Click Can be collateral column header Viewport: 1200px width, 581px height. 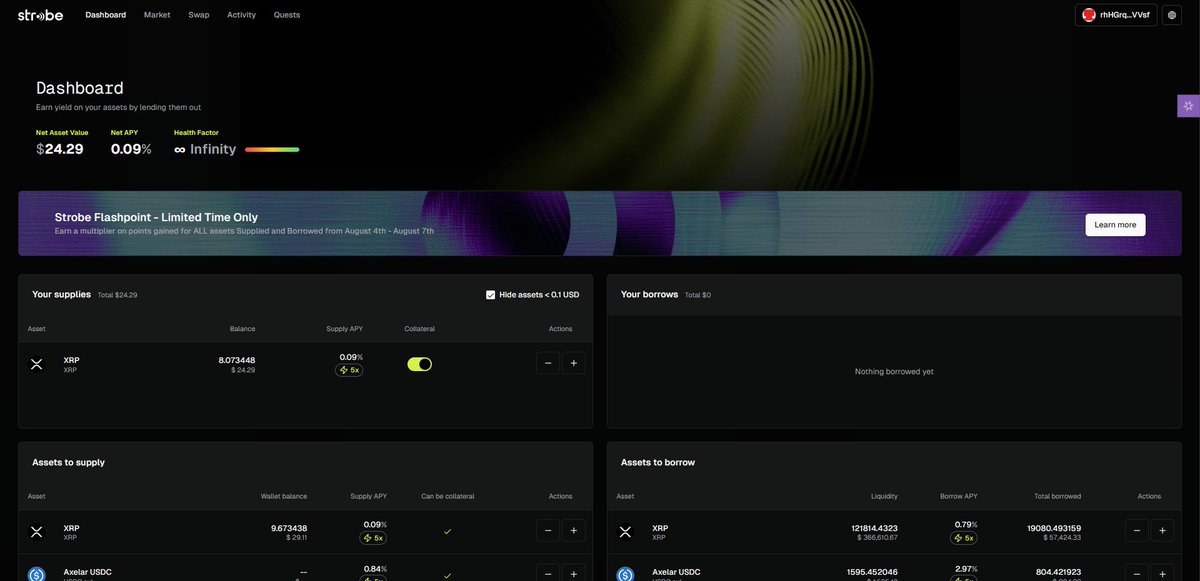pos(448,496)
